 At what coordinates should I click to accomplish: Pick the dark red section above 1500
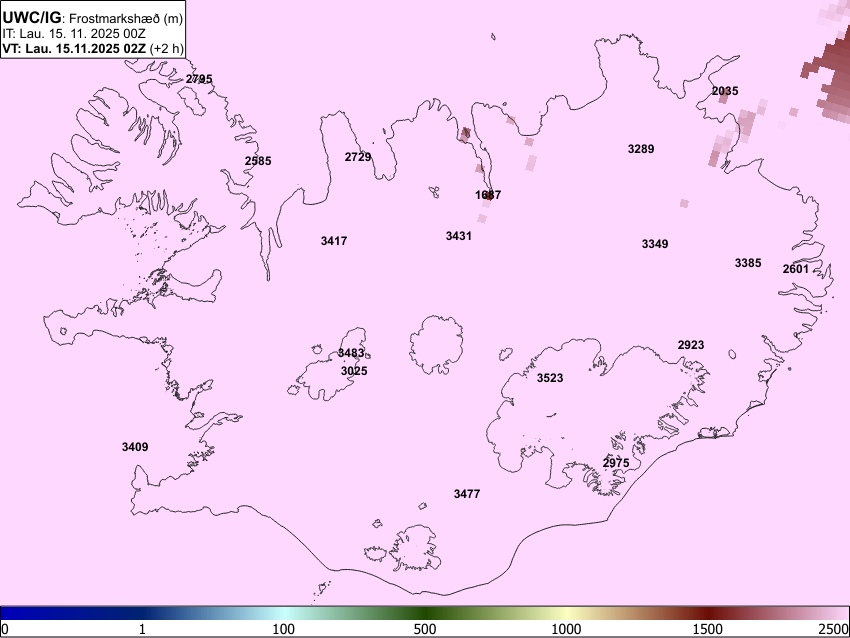coord(709,614)
